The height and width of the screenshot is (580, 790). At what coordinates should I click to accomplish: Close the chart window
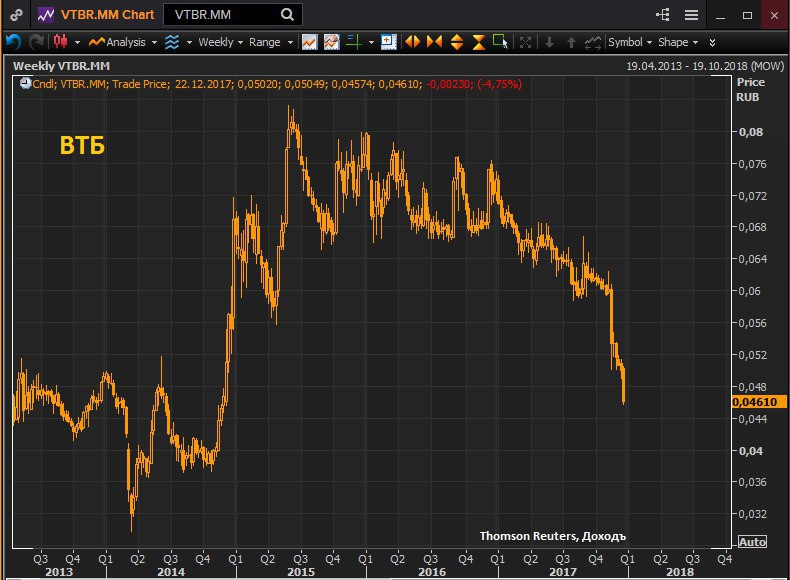click(774, 16)
